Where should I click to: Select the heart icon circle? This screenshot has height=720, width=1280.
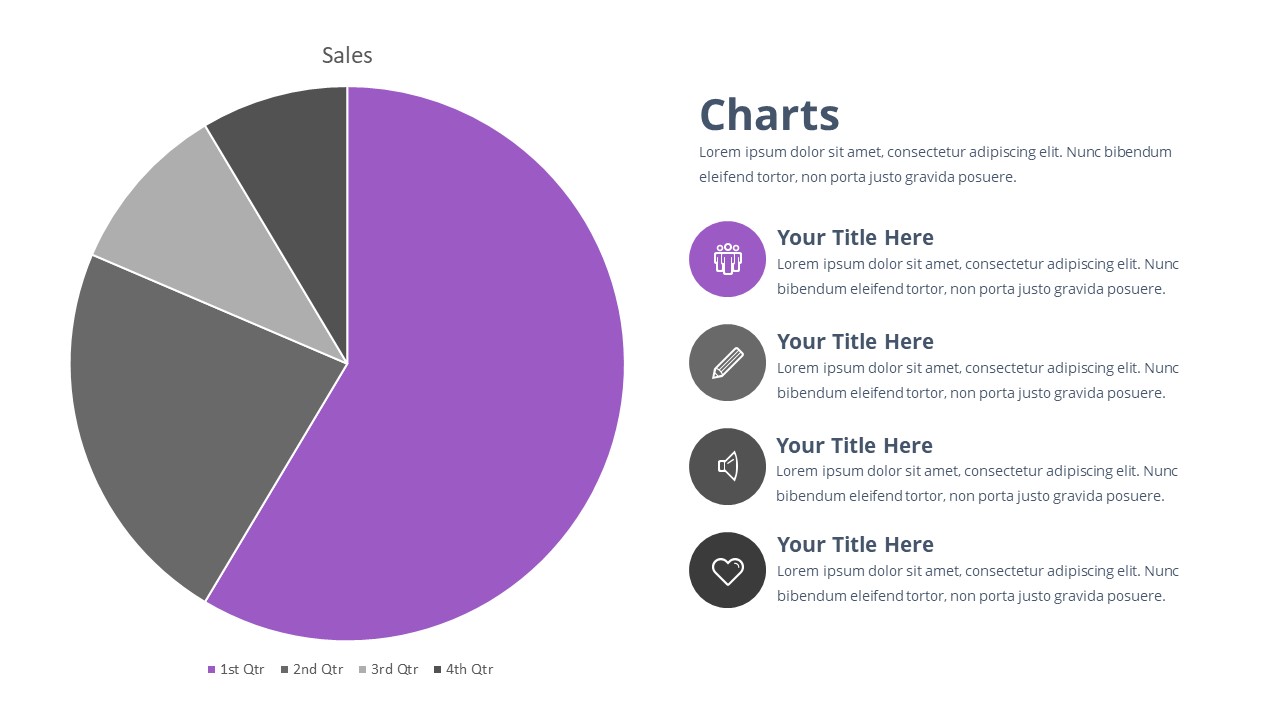[727, 570]
